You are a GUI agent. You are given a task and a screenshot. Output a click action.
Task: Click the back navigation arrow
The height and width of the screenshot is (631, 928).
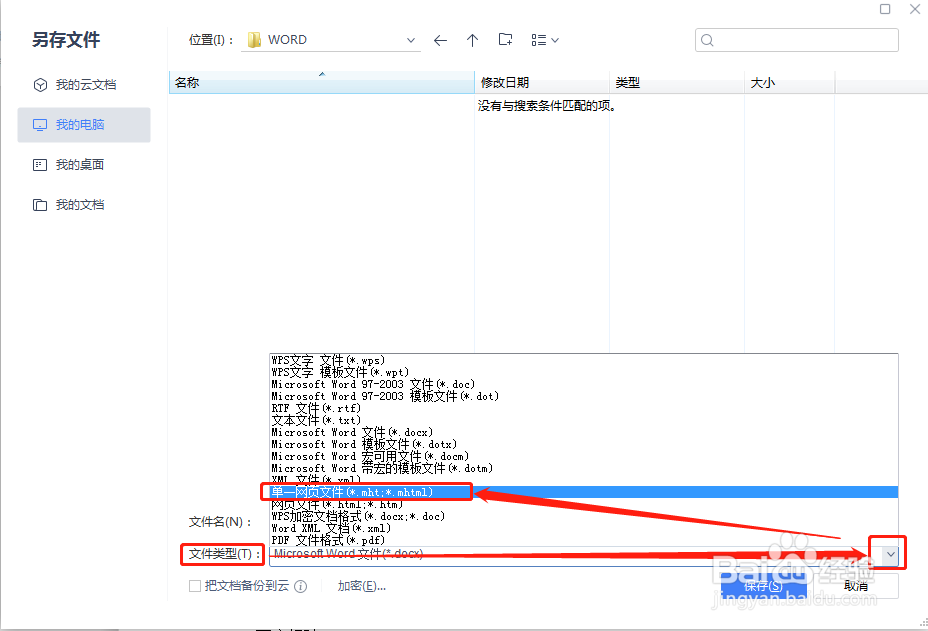pyautogui.click(x=440, y=39)
